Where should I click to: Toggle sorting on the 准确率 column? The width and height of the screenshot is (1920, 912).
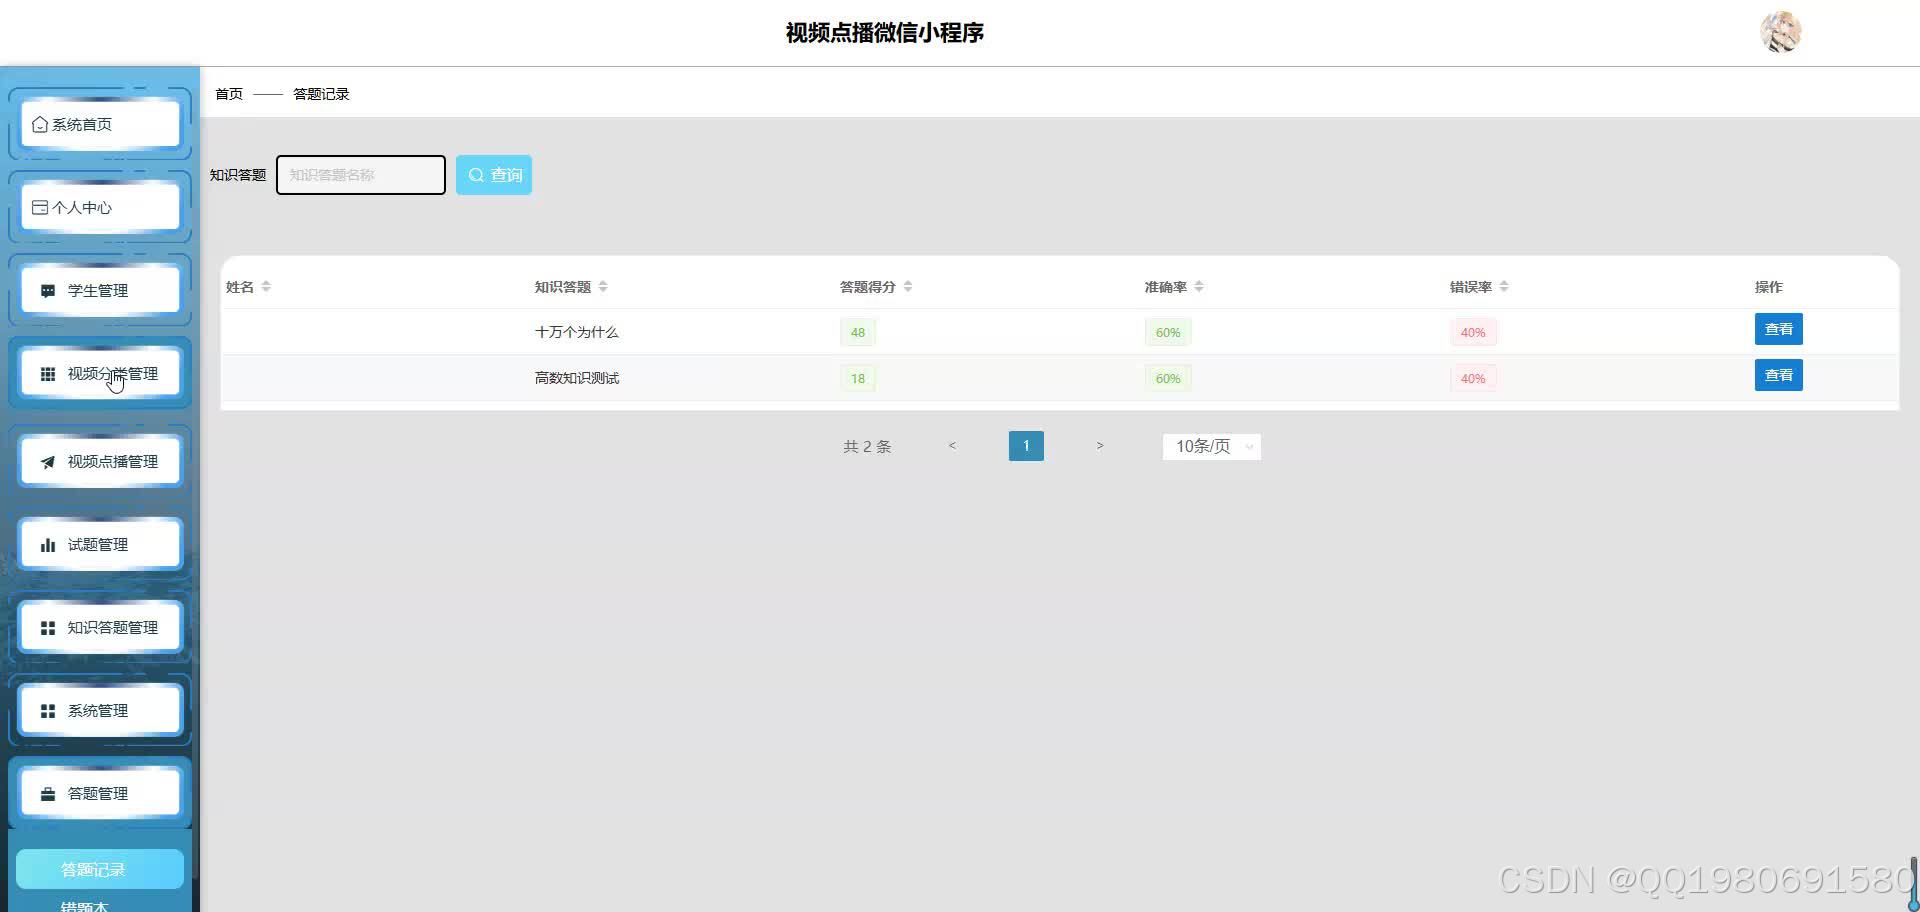(1201, 286)
